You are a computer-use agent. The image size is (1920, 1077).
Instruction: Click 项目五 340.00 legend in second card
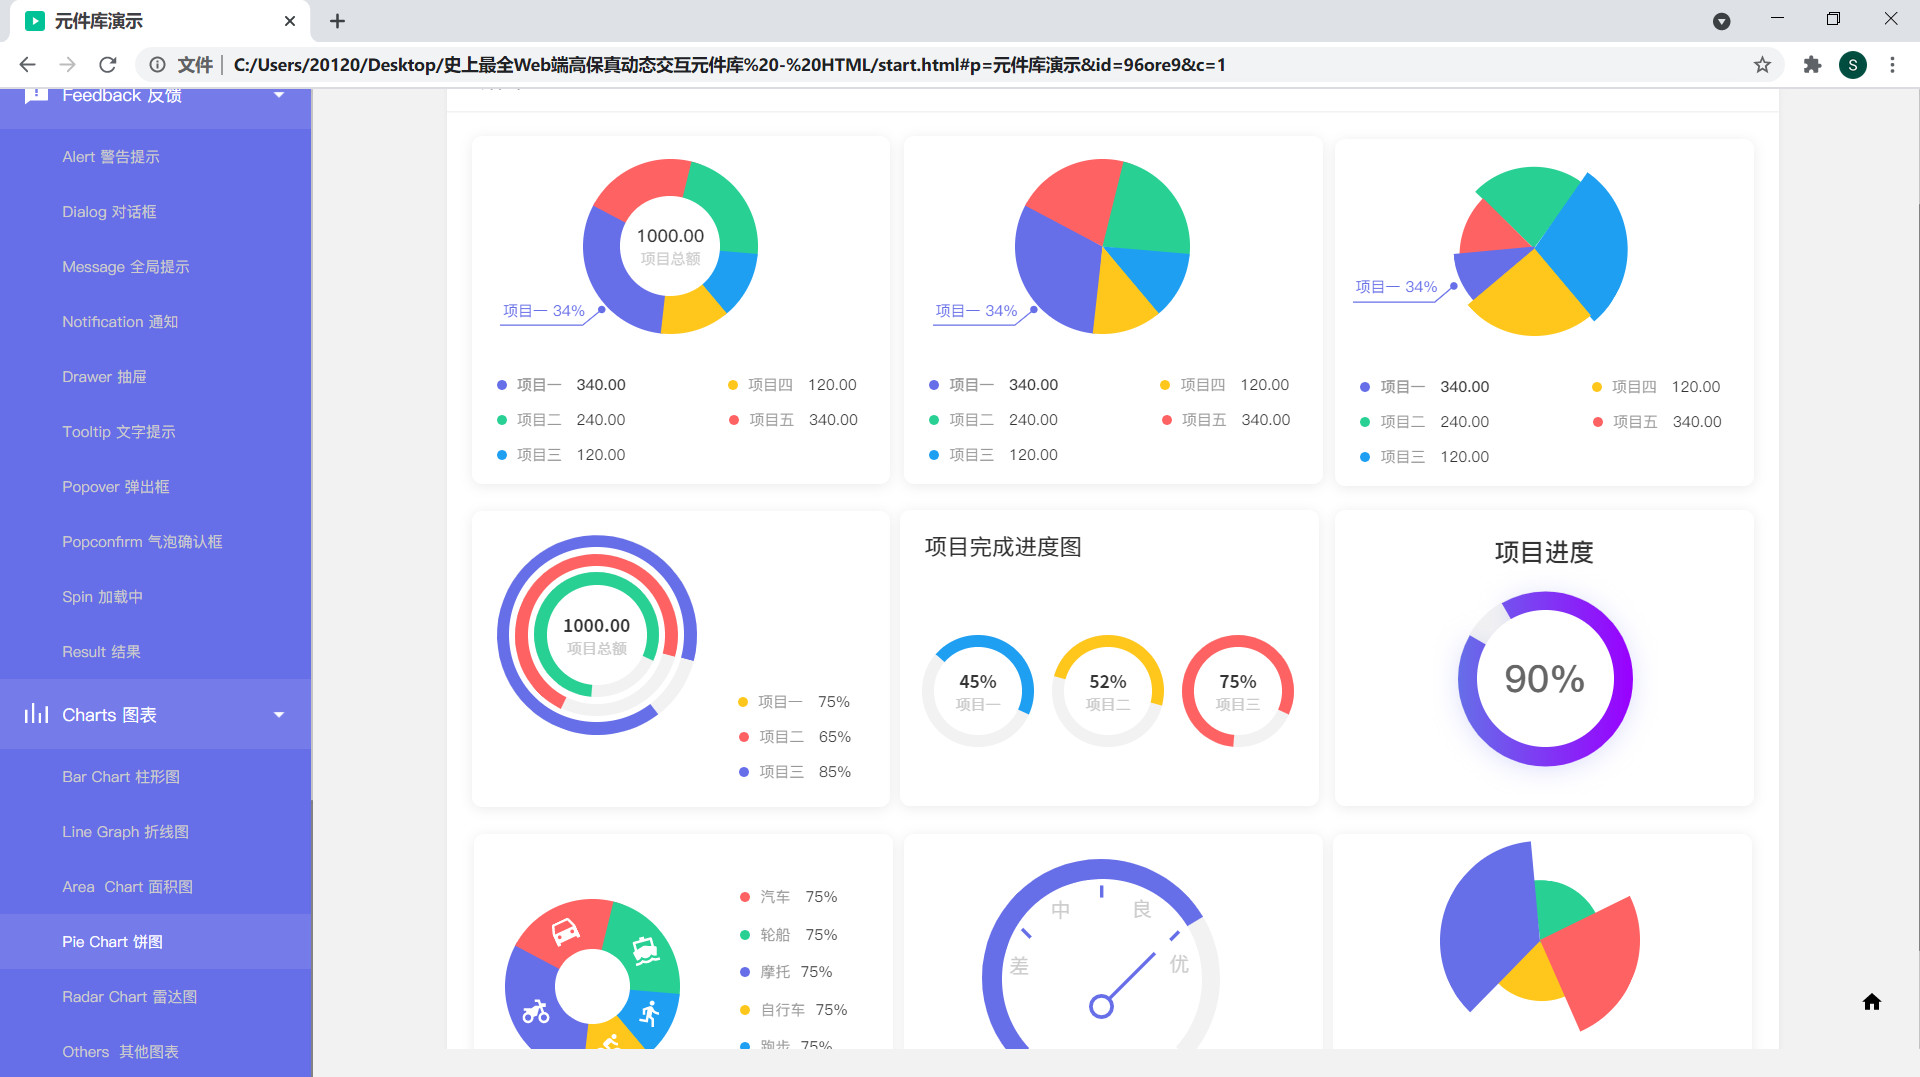point(1226,420)
